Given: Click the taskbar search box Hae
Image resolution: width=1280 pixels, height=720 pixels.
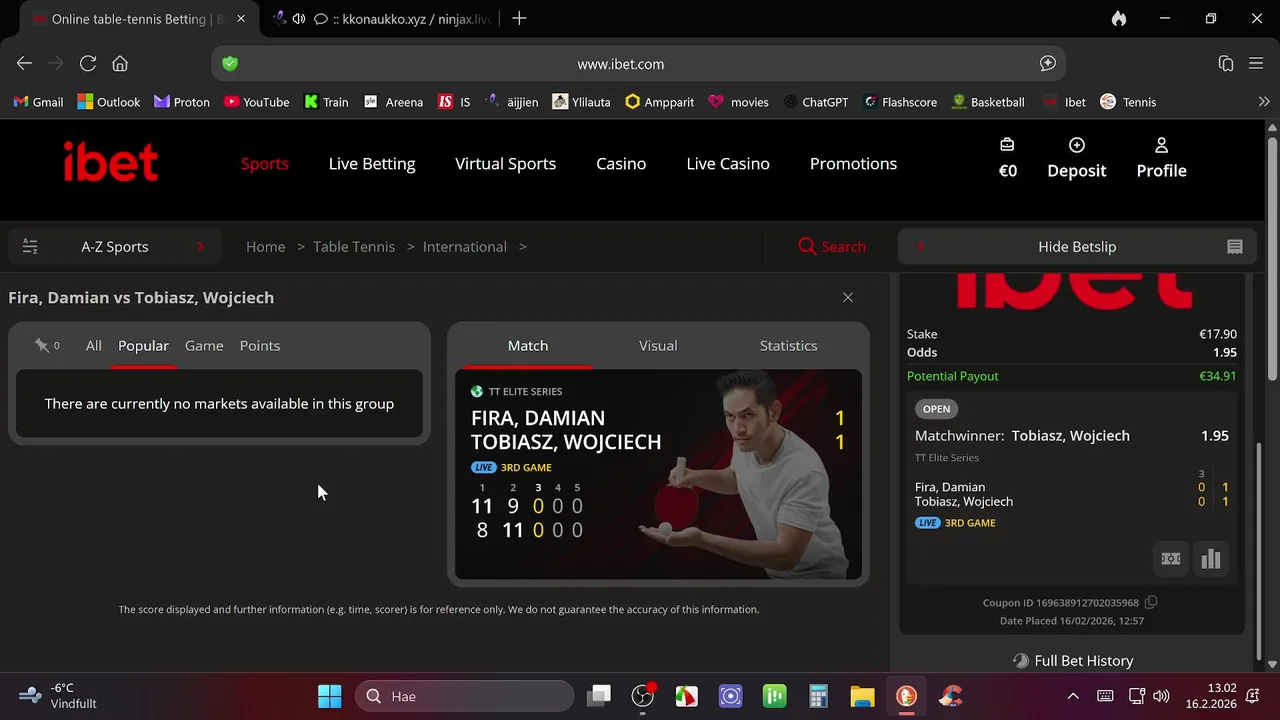Looking at the screenshot, I should pos(464,696).
